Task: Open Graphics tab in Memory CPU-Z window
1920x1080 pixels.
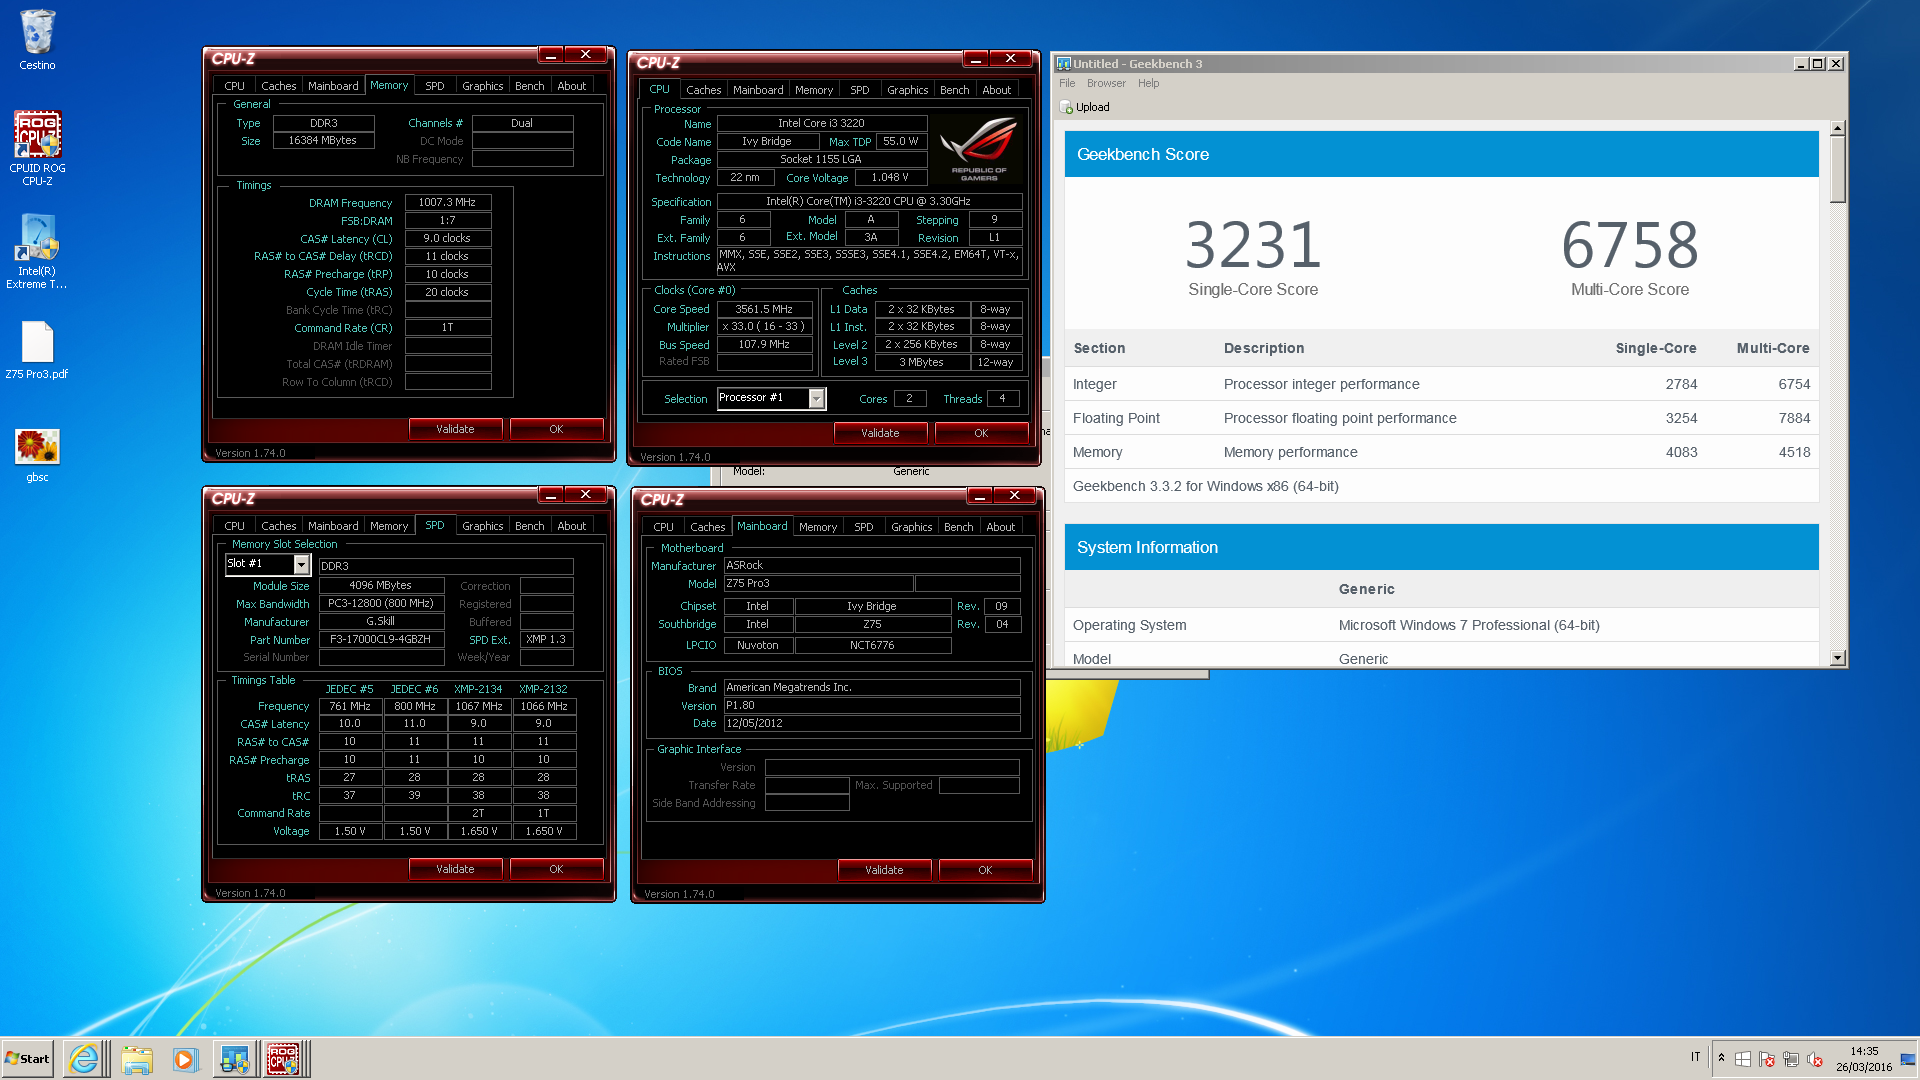Action: point(482,86)
